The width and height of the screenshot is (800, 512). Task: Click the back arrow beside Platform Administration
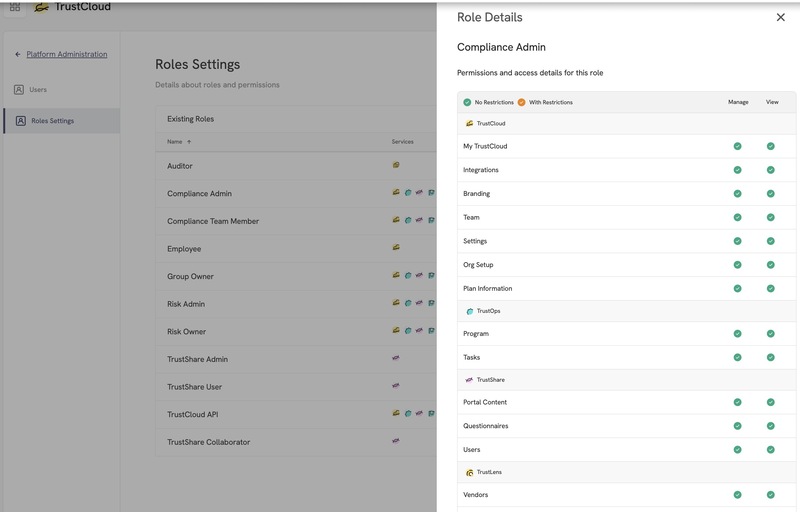tap(18, 54)
